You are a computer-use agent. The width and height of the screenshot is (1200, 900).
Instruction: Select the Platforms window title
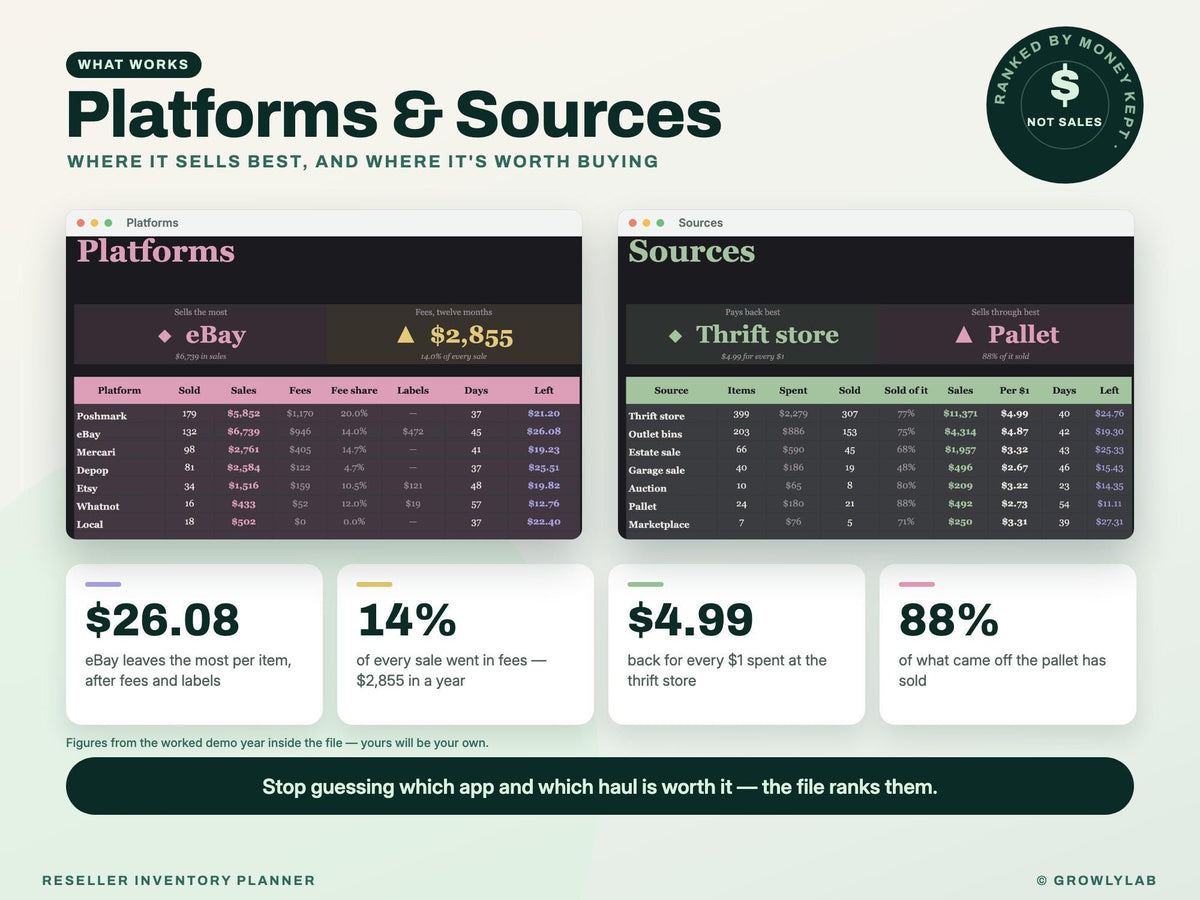152,223
